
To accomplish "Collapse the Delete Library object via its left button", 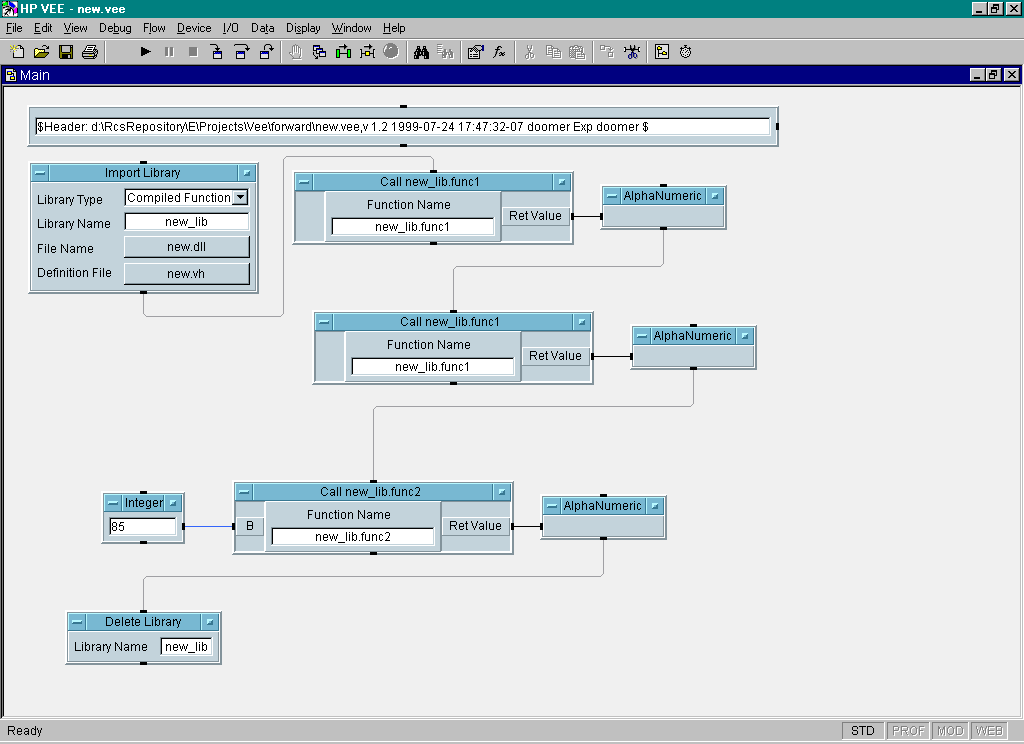I will pos(77,622).
